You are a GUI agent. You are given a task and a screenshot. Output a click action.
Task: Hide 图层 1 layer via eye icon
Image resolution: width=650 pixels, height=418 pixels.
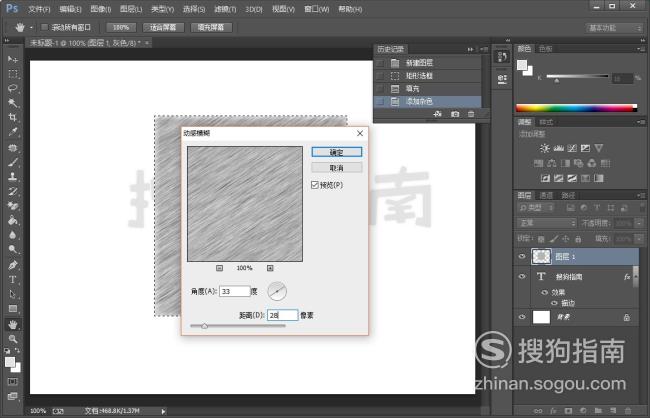click(522, 257)
